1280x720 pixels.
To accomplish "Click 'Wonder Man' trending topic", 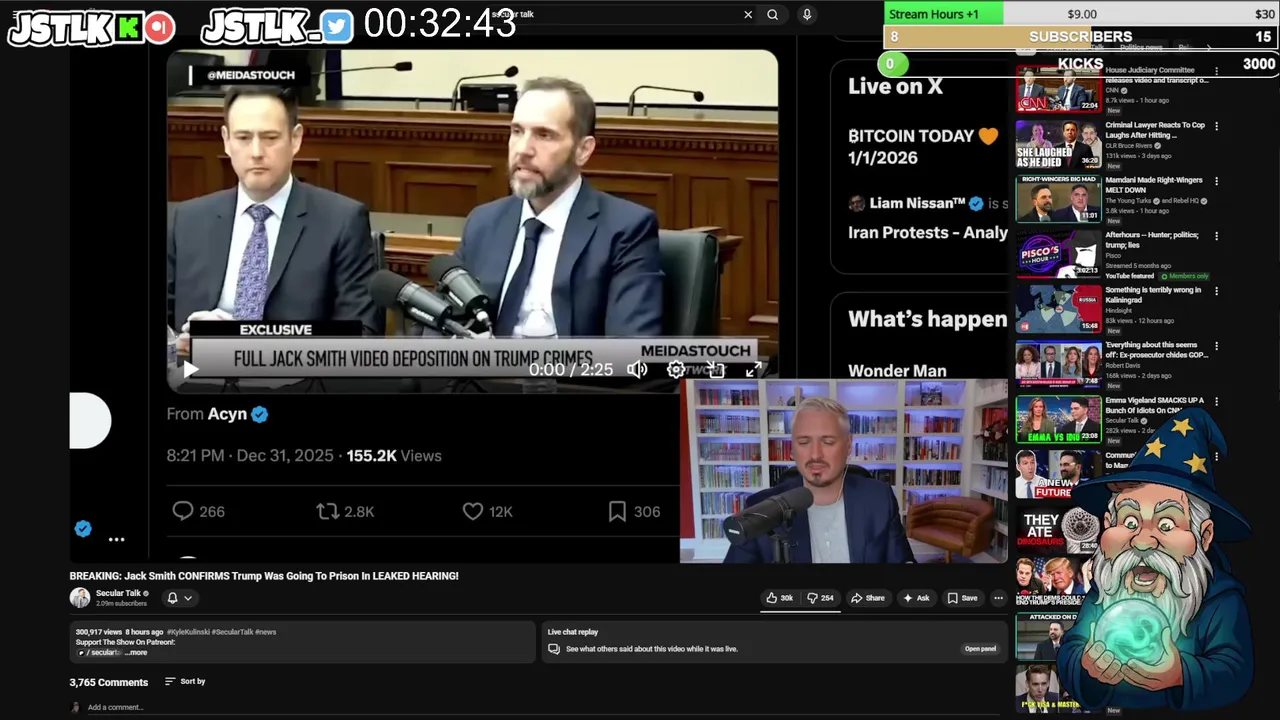I will [x=897, y=370].
